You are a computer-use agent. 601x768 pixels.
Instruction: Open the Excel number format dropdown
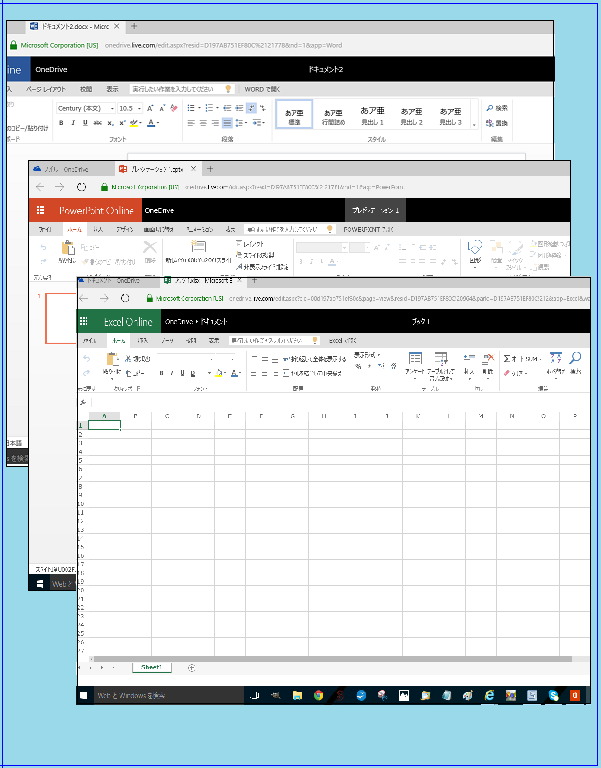[367, 355]
